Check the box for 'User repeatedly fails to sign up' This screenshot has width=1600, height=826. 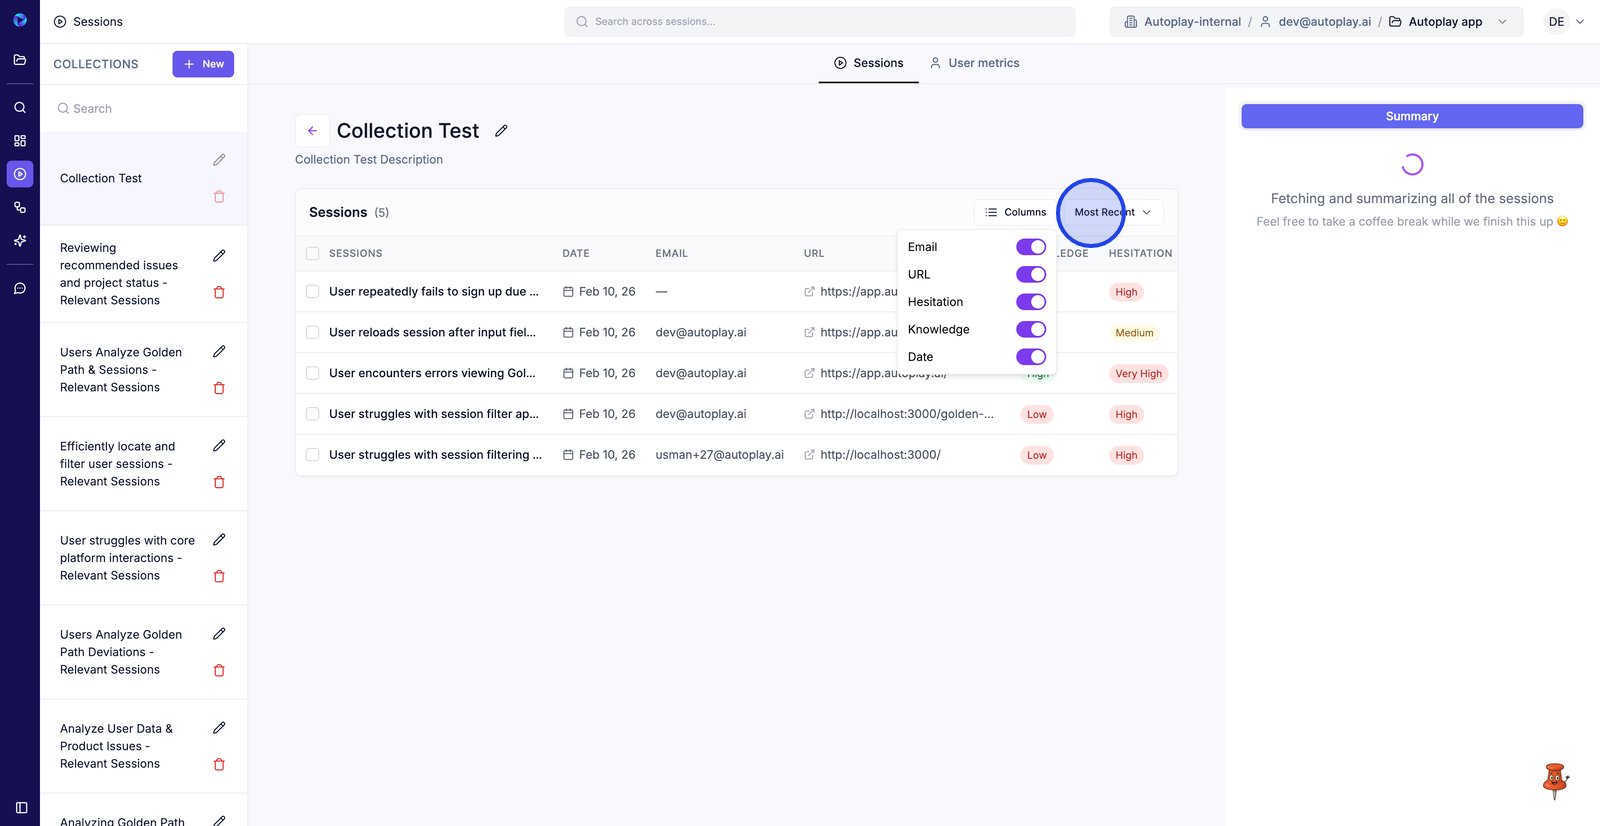coord(313,292)
